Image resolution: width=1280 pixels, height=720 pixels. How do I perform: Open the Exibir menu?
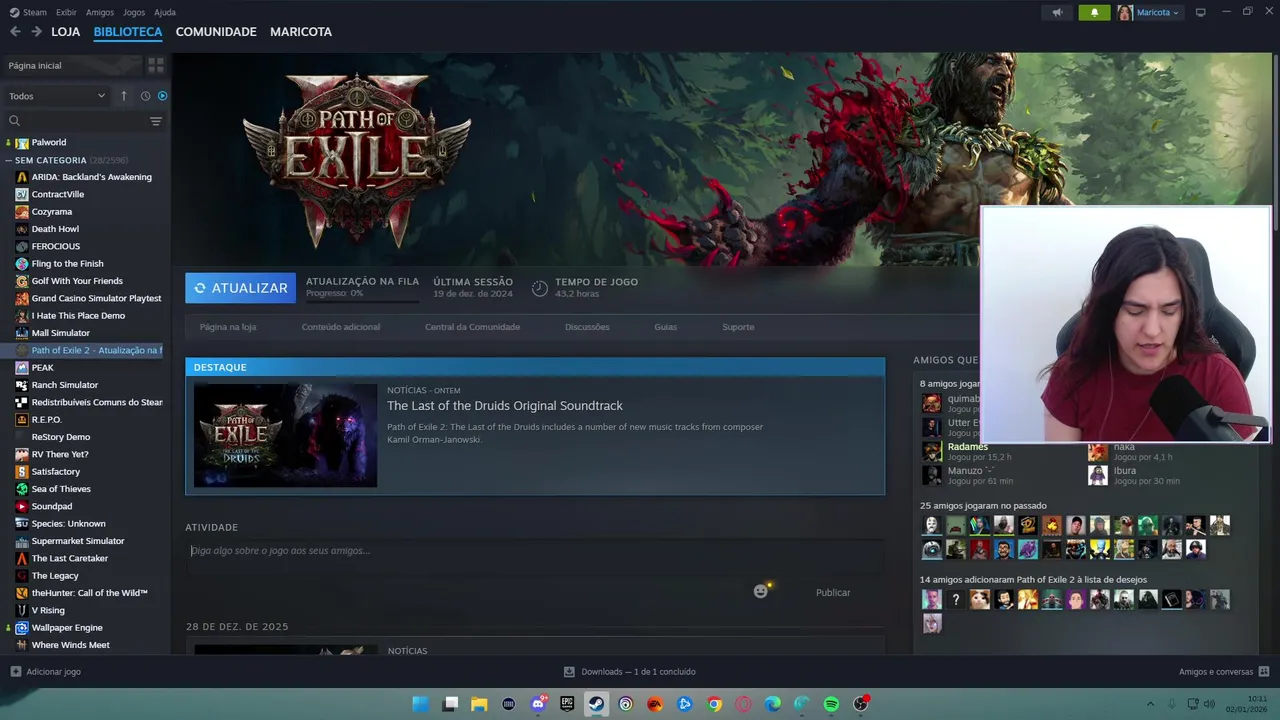coord(66,12)
